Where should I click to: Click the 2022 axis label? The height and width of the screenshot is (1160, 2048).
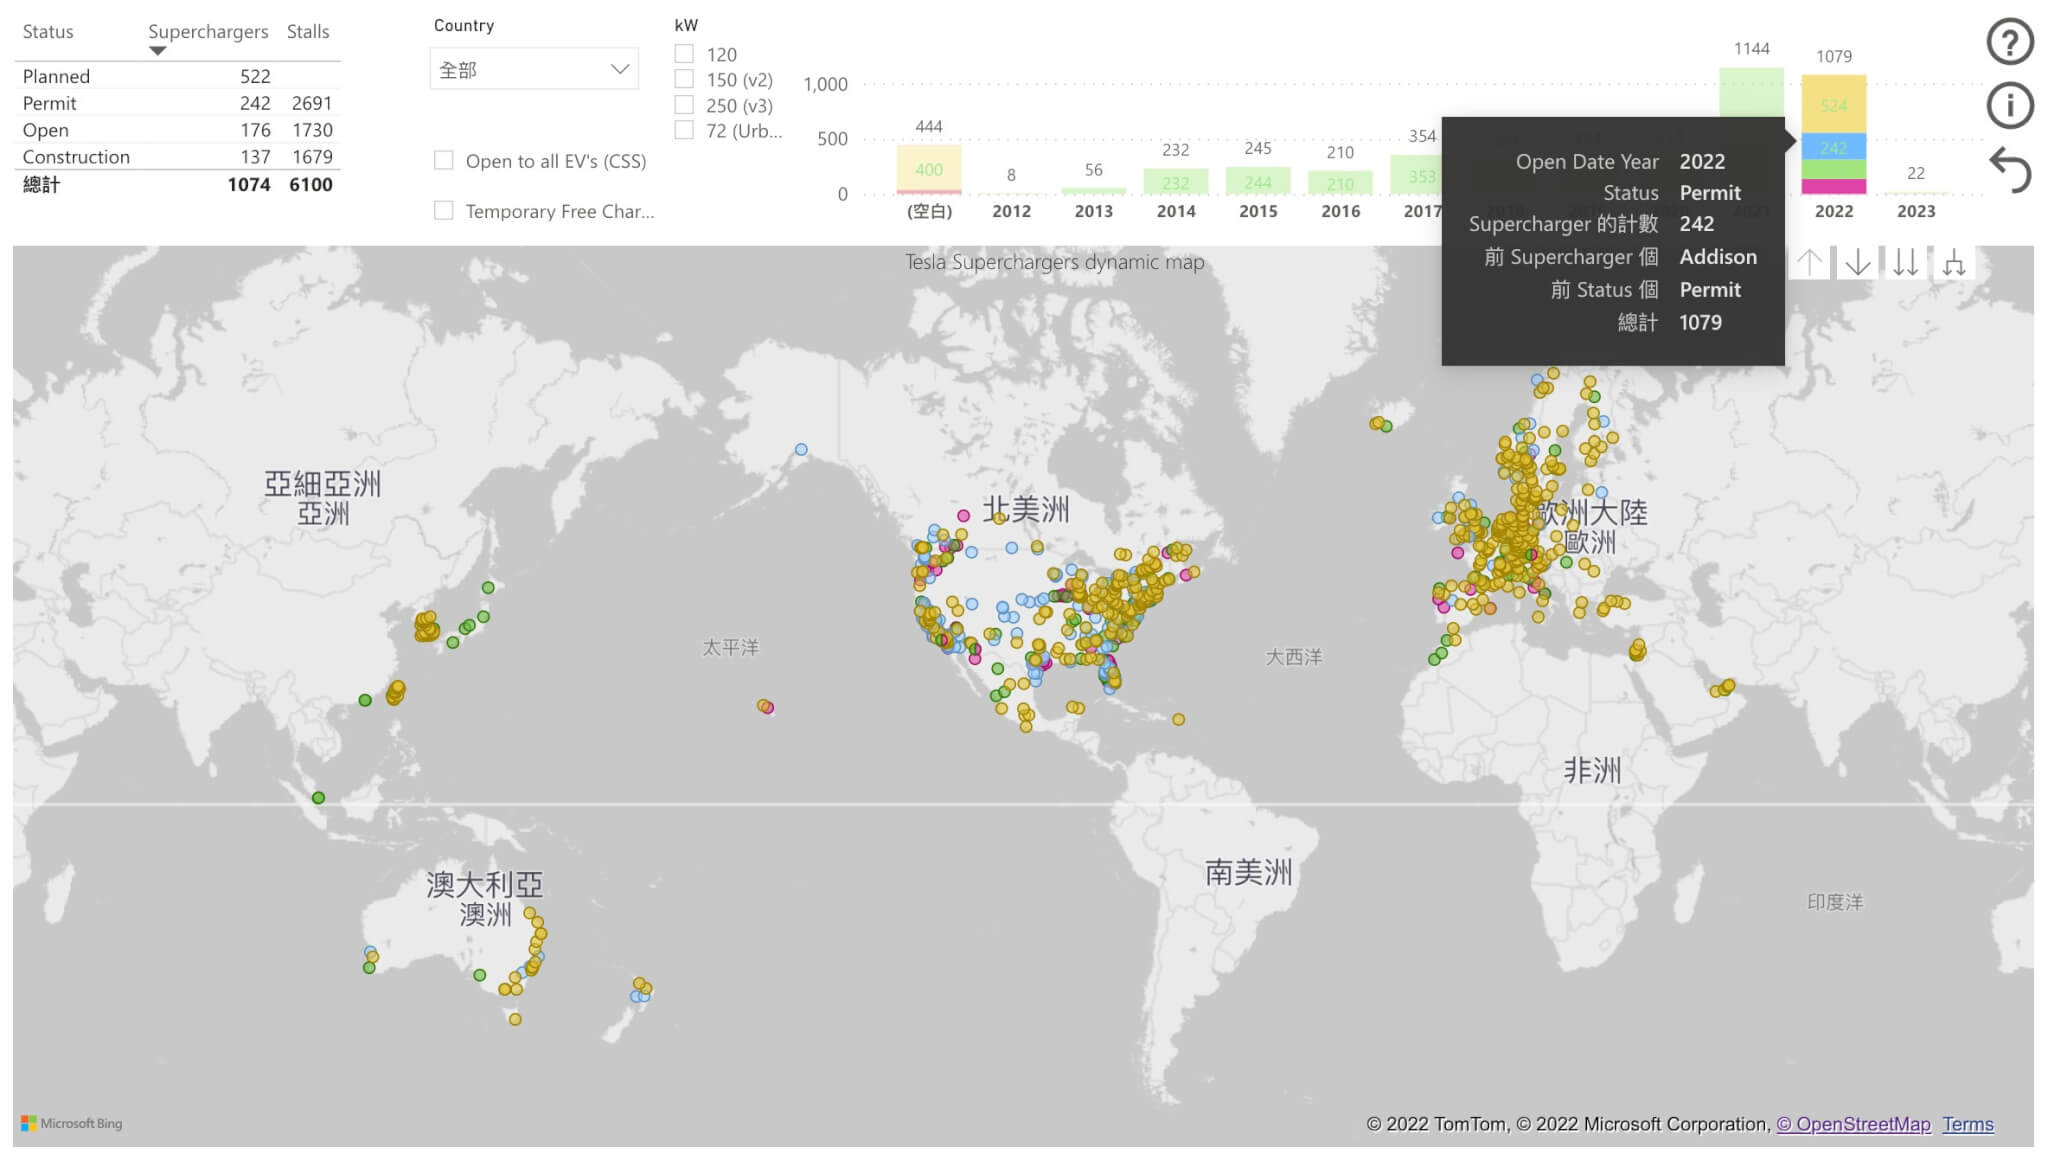click(1834, 211)
